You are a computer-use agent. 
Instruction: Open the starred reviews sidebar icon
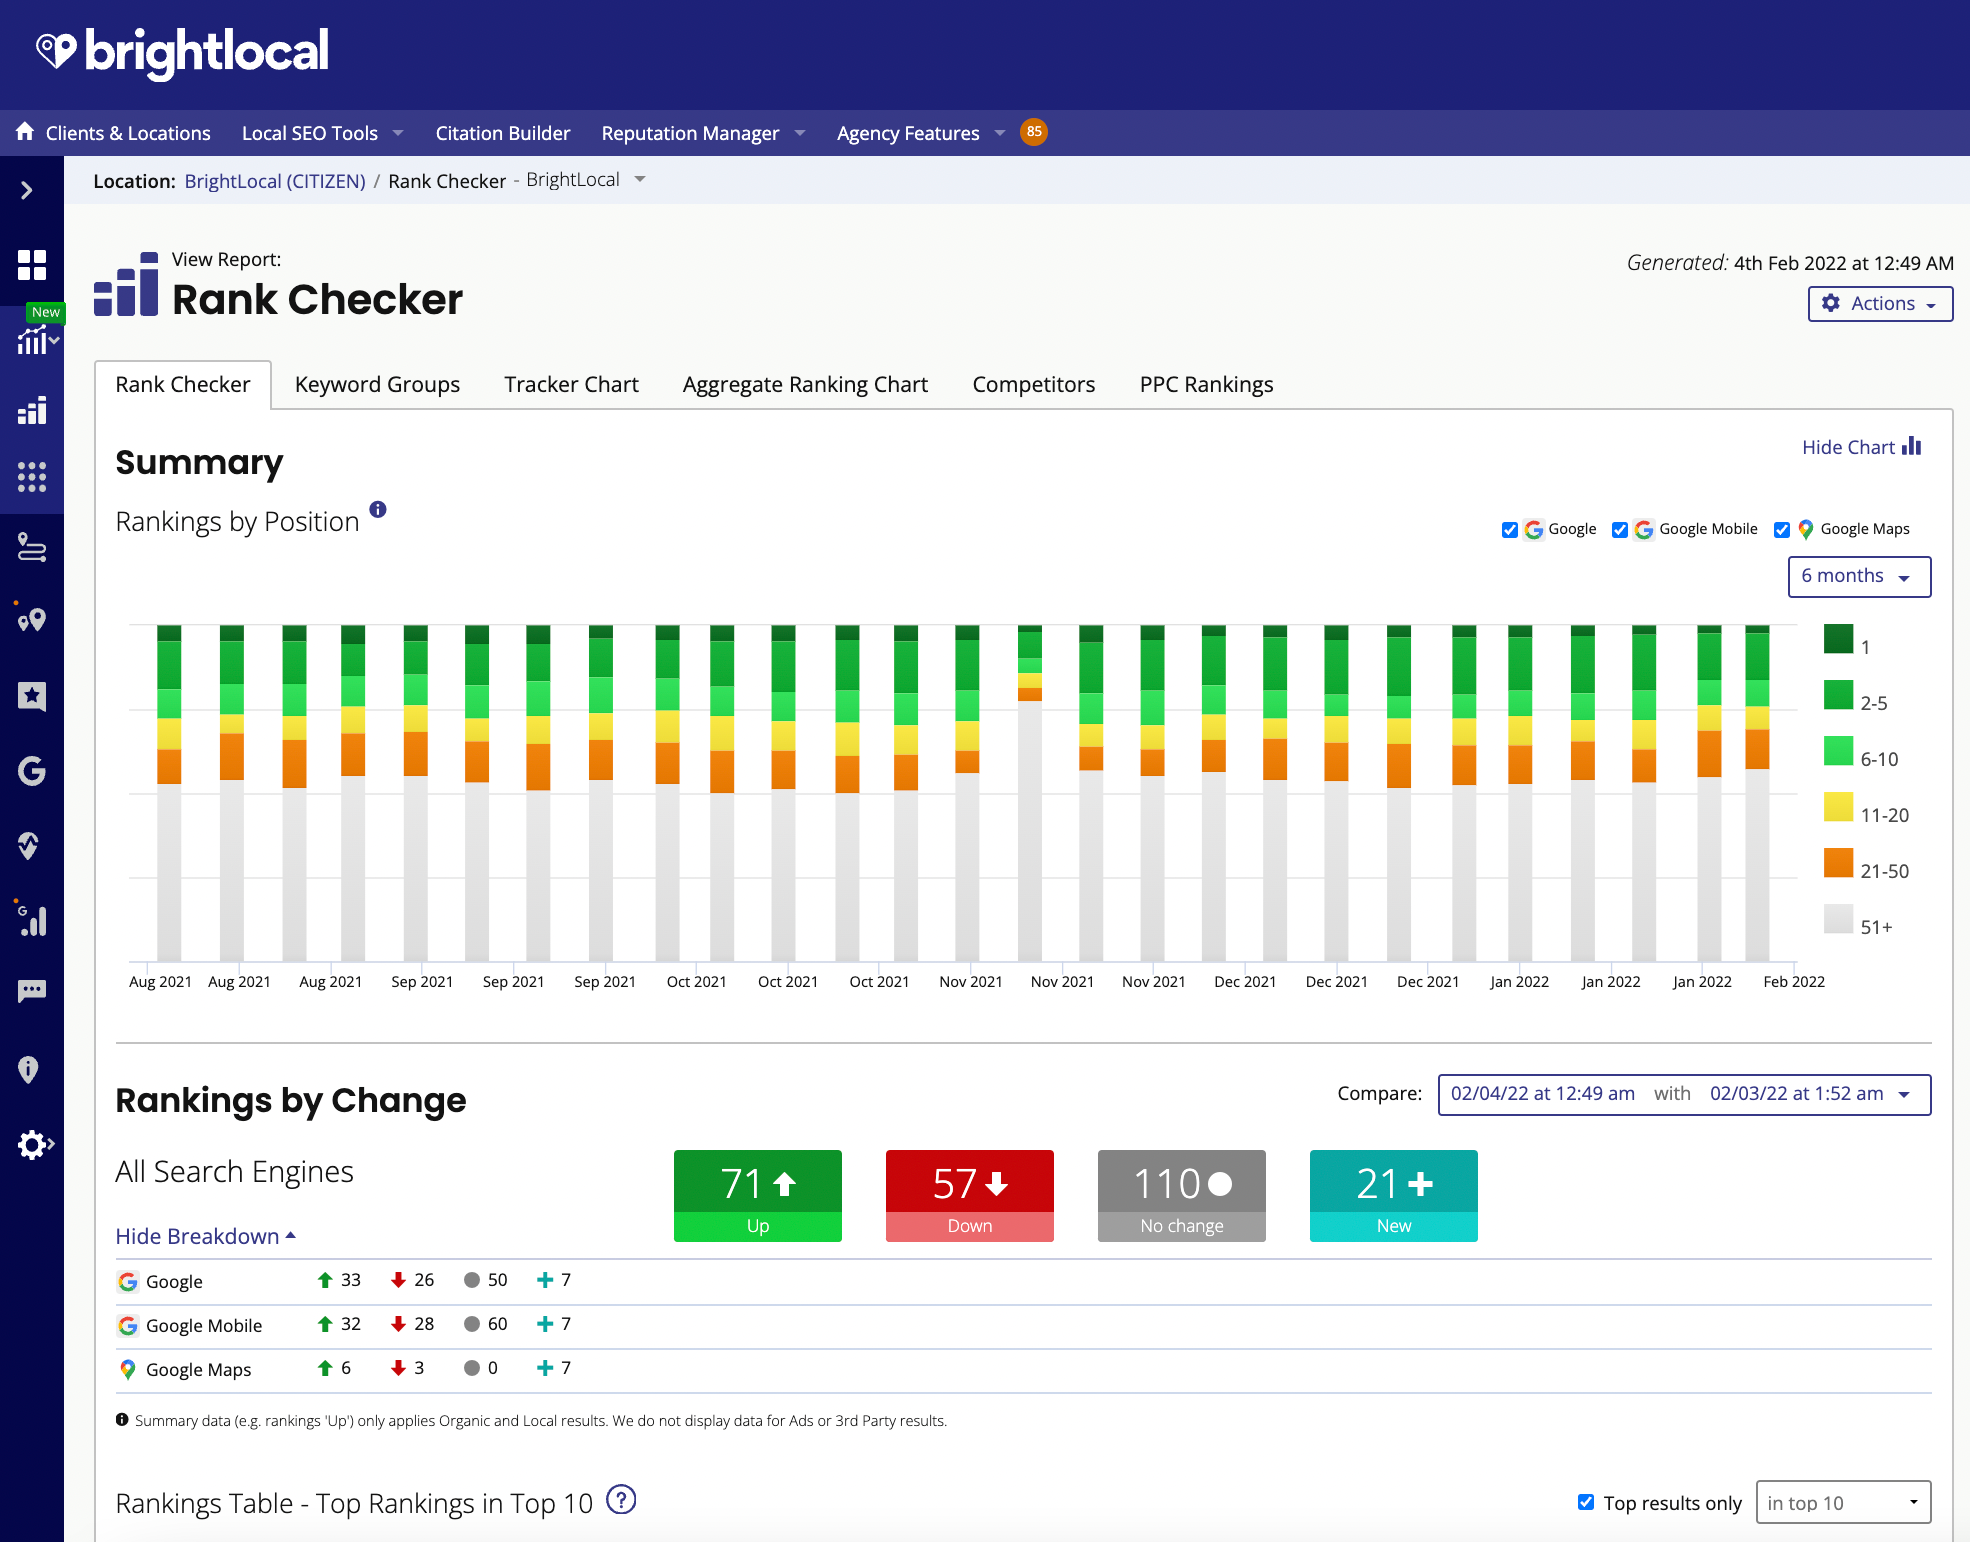pyautogui.click(x=32, y=696)
